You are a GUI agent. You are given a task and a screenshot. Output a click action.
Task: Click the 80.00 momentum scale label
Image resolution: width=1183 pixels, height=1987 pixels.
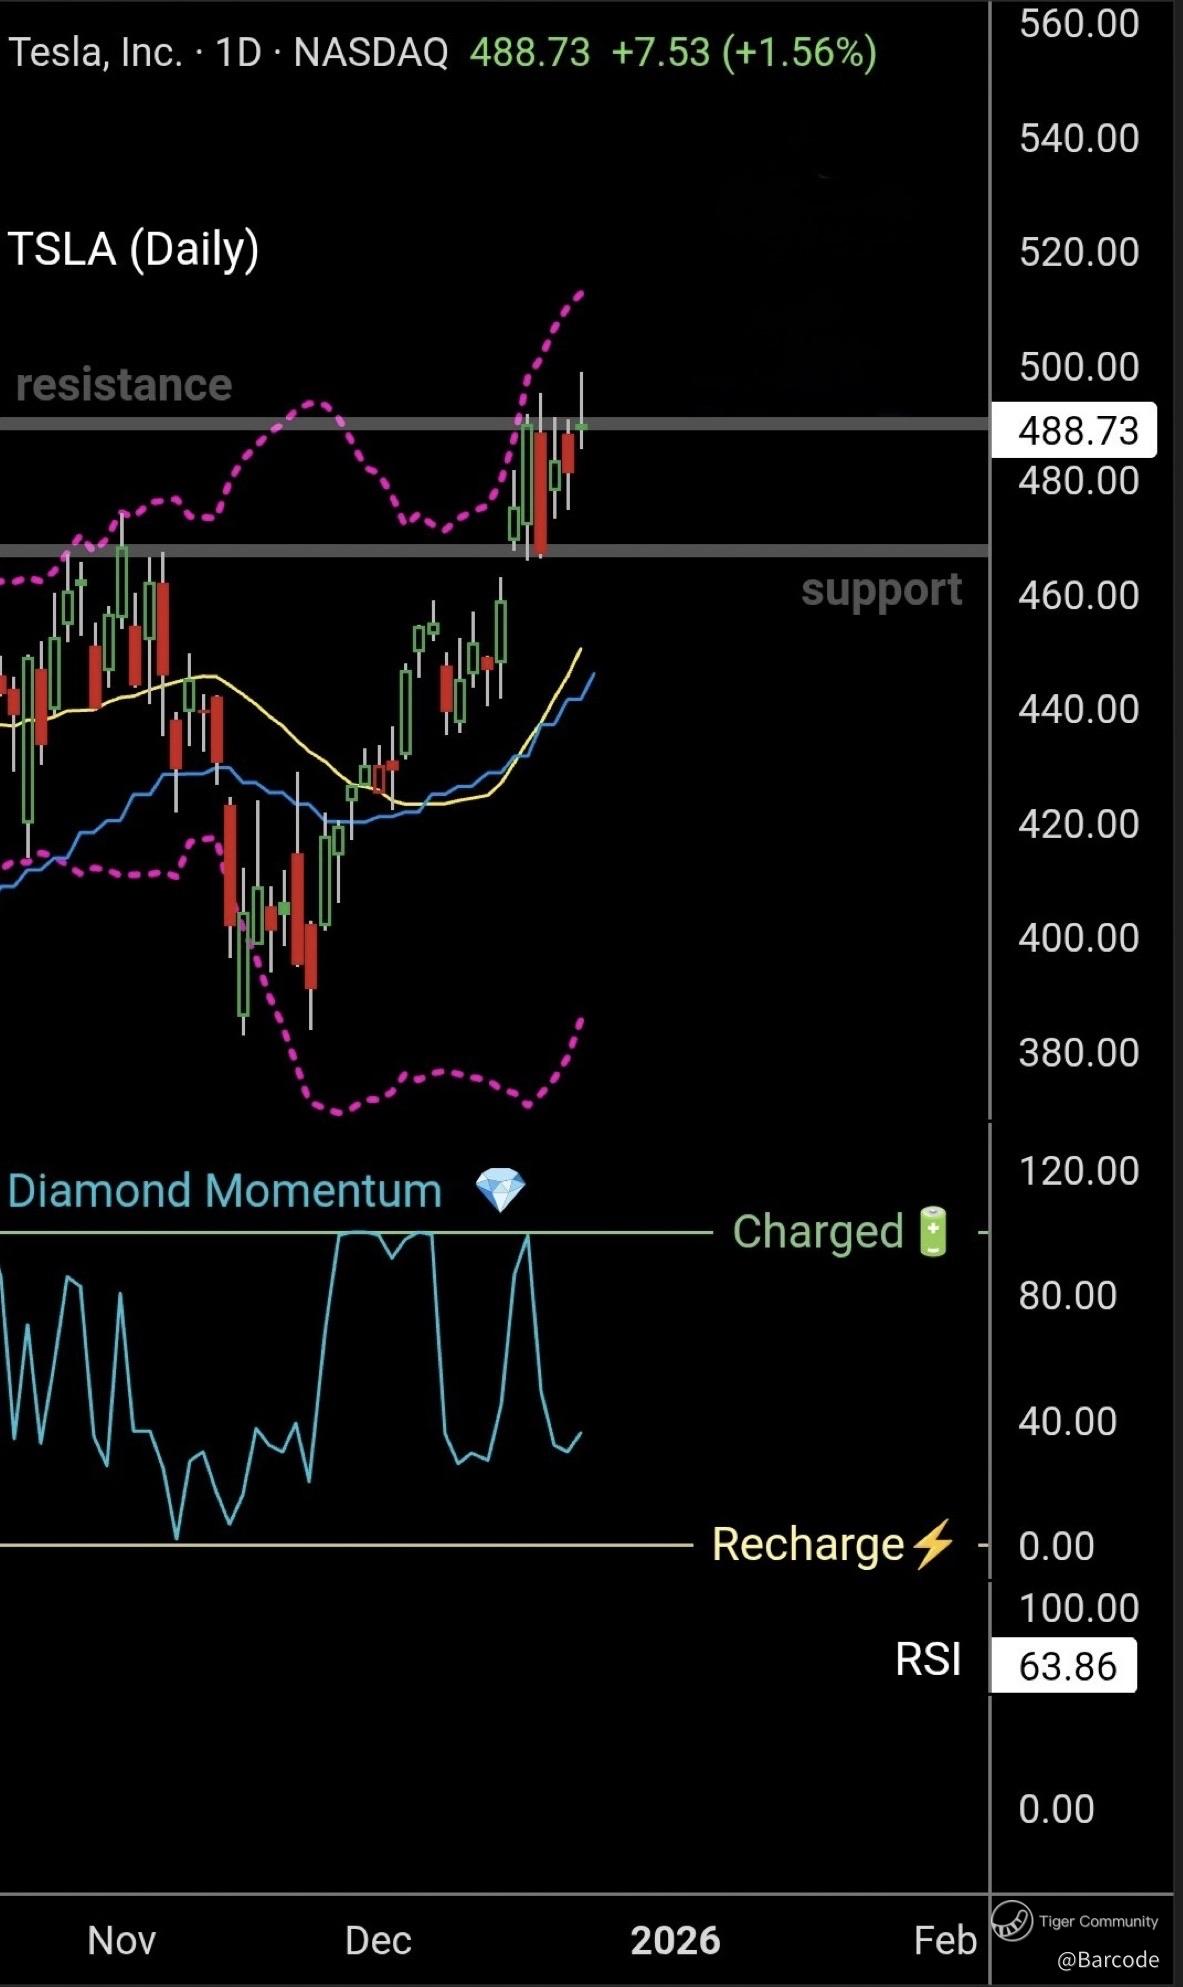1068,1296
